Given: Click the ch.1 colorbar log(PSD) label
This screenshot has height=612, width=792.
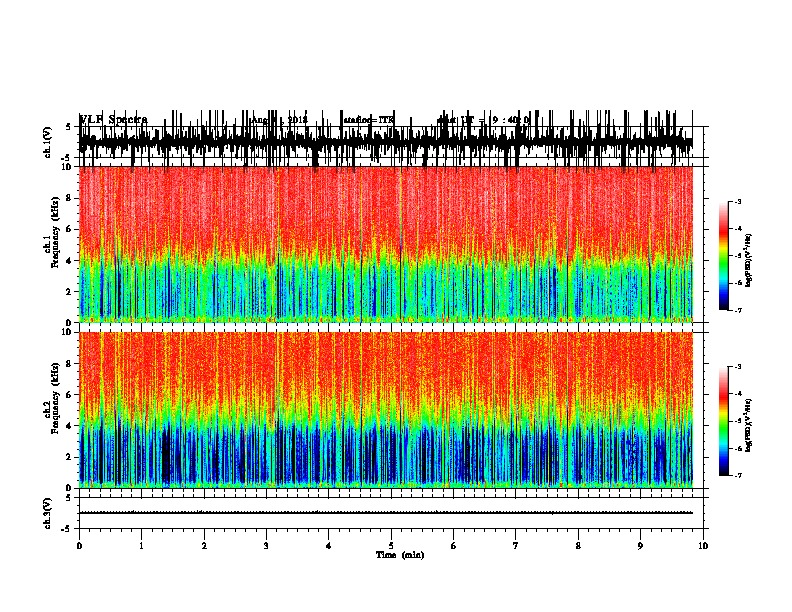Looking at the screenshot, I should (748, 261).
